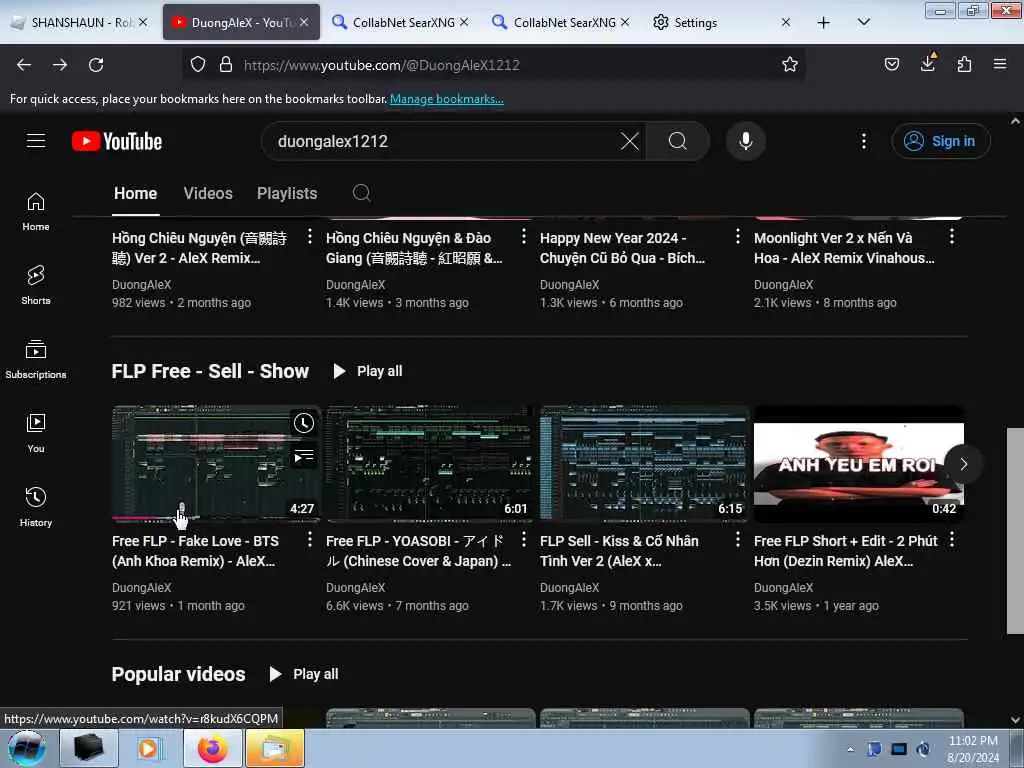Click Save to Pocket icon
Image resolution: width=1024 pixels, height=768 pixels.
pos(891,65)
